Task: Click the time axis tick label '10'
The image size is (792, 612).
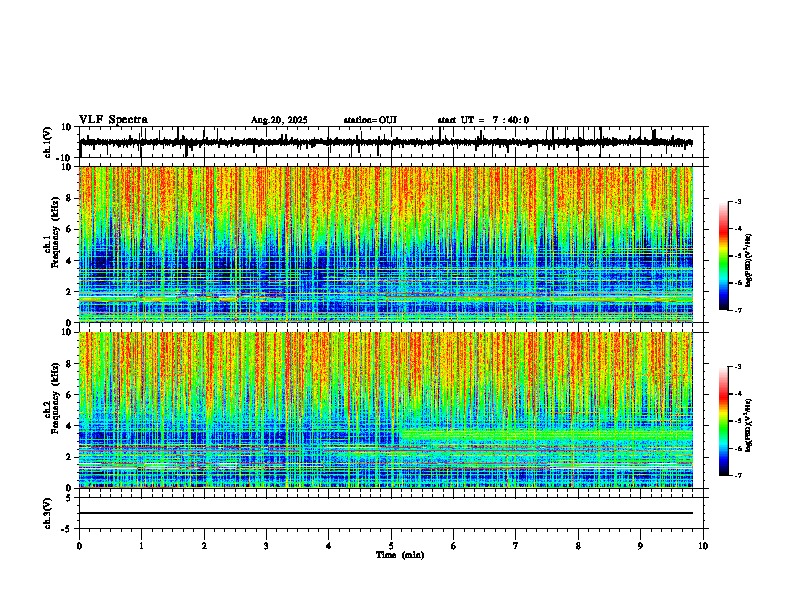Action: [x=703, y=545]
